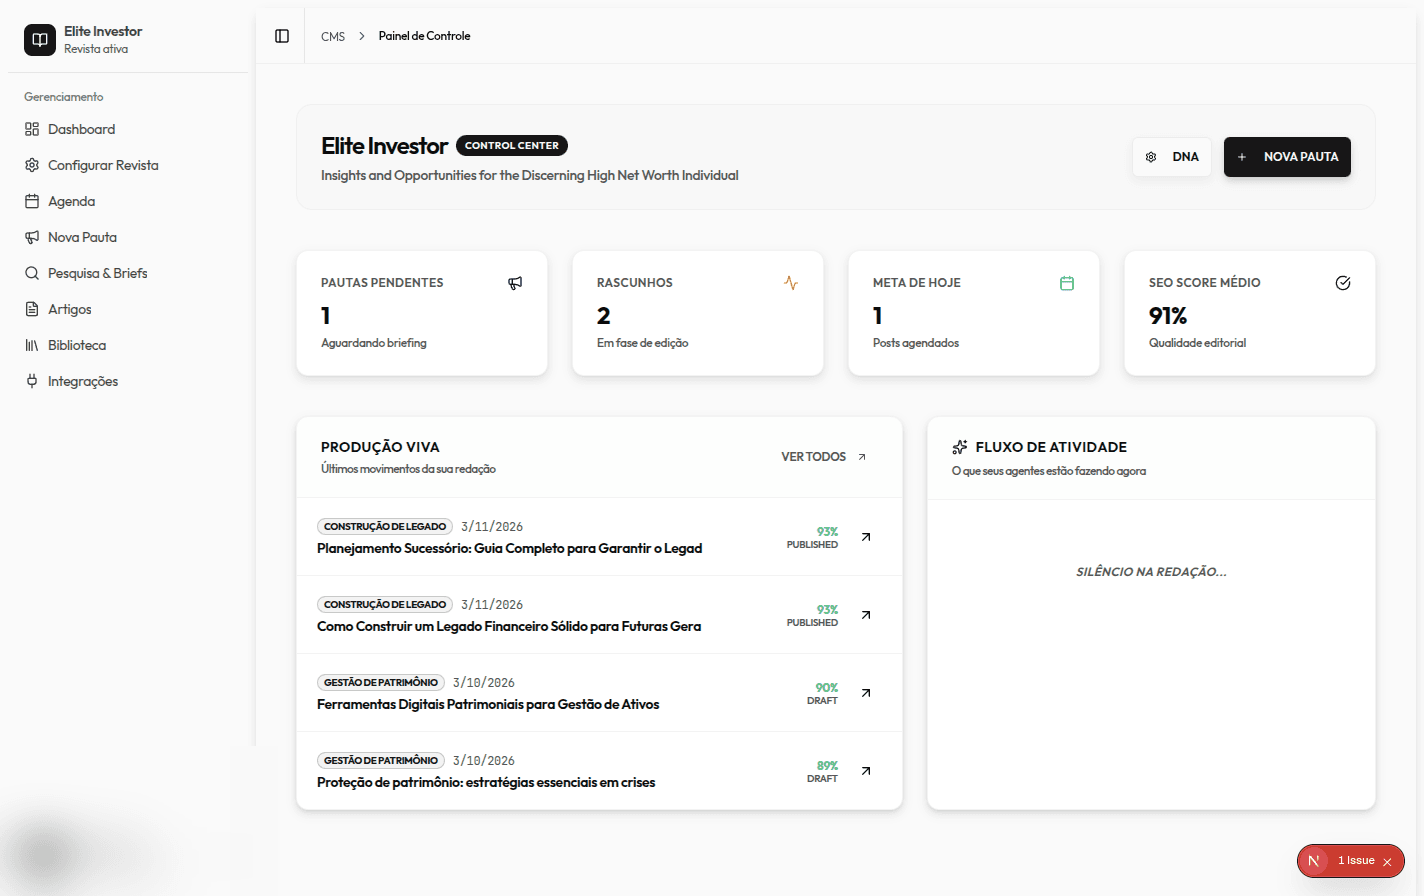Click CMS in the breadcrumb
Image resolution: width=1424 pixels, height=896 pixels.
[333, 36]
